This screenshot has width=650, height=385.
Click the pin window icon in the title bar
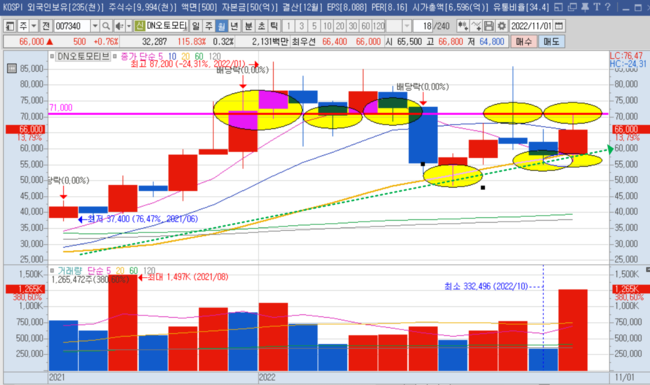tap(585, 7)
